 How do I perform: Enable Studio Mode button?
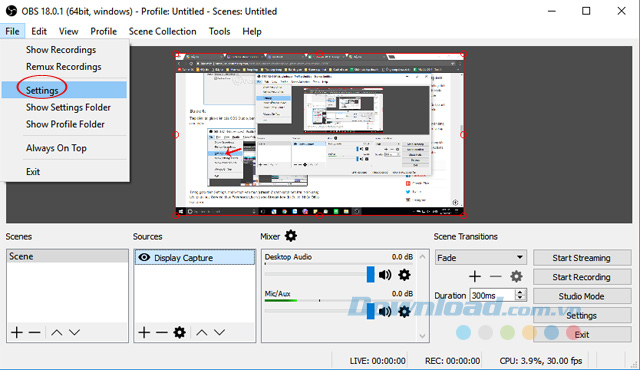[x=582, y=296]
